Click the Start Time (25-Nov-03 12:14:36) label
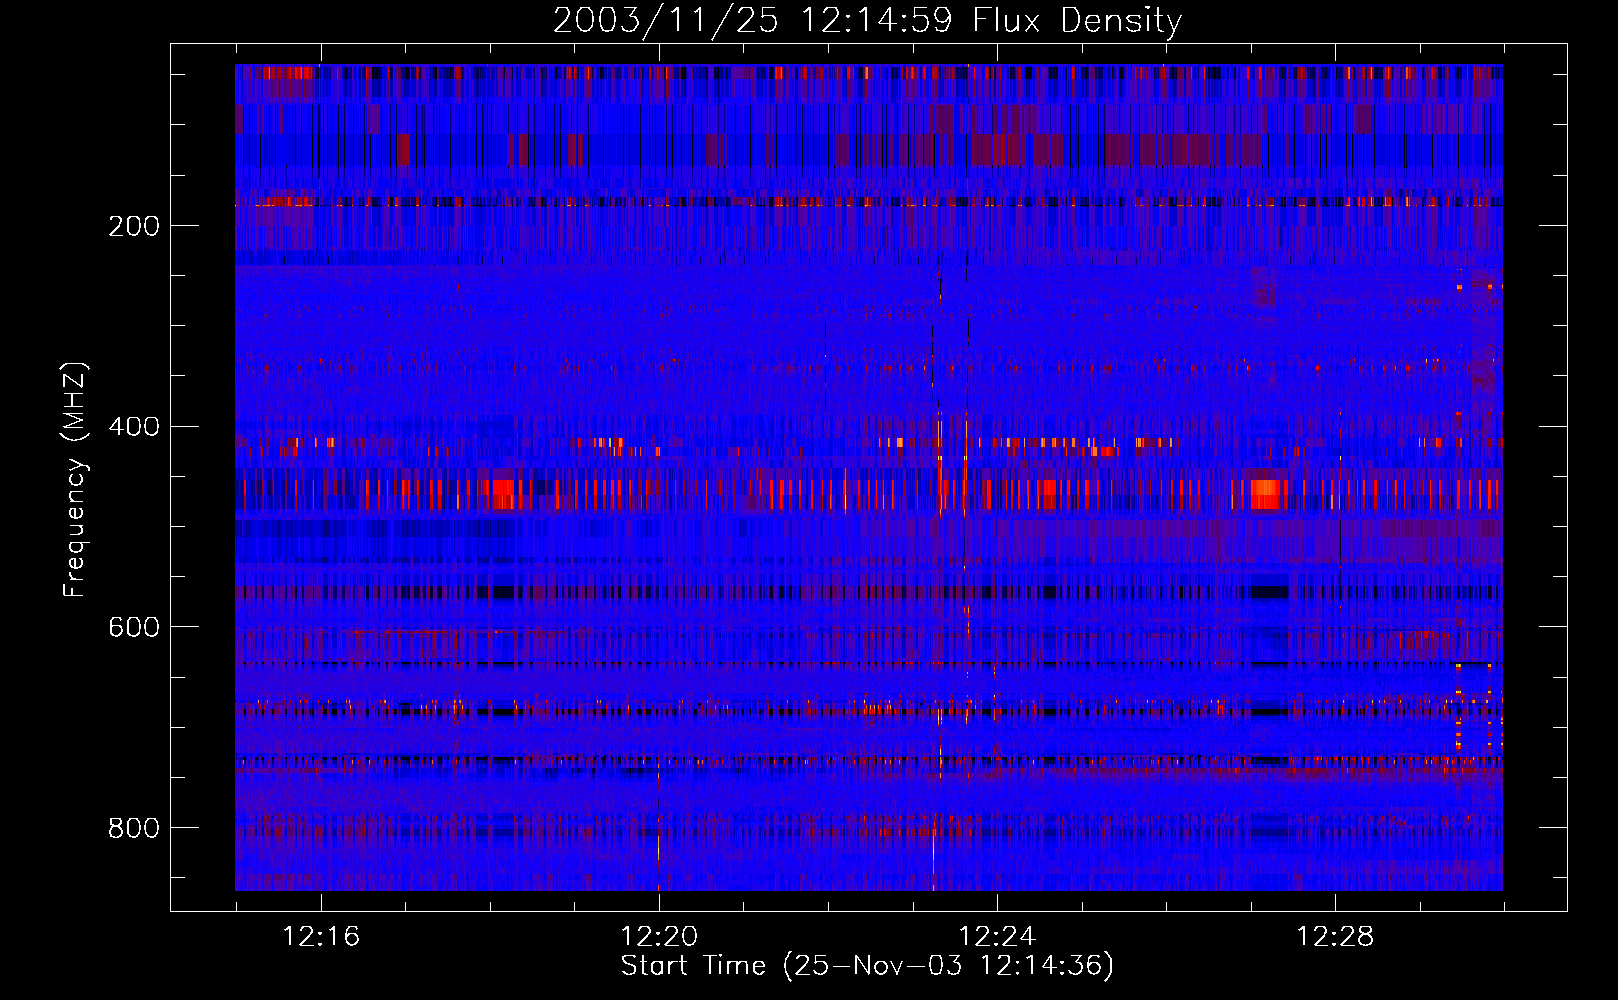The width and height of the screenshot is (1618, 1000). 867,966
